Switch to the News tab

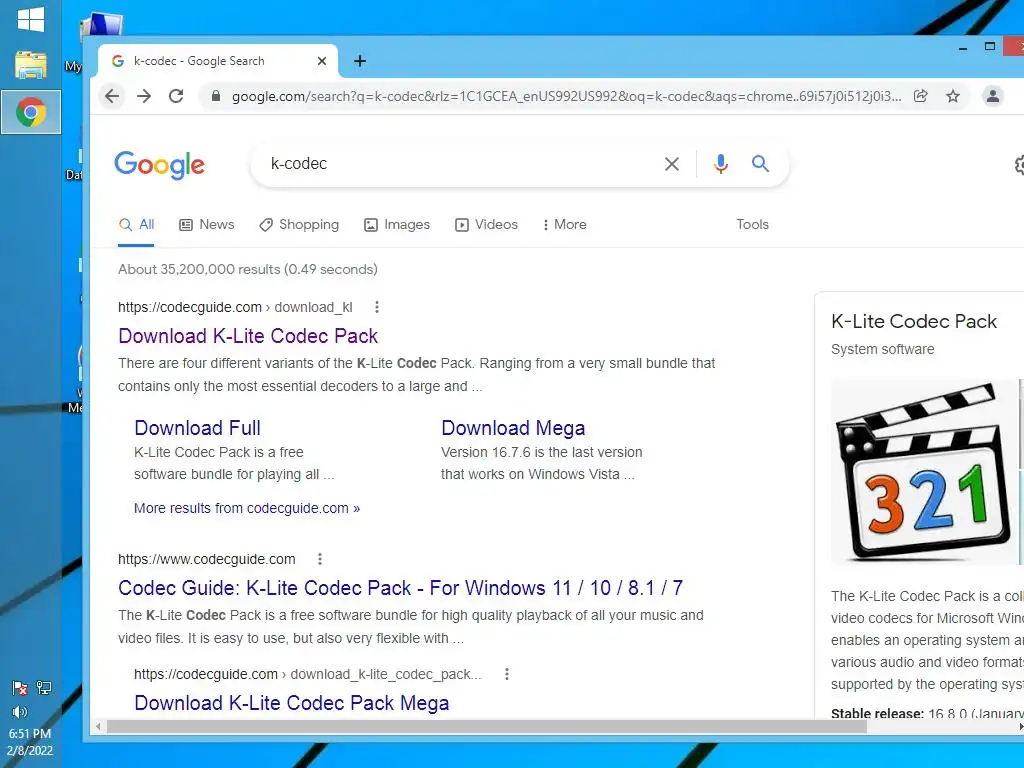click(x=206, y=225)
